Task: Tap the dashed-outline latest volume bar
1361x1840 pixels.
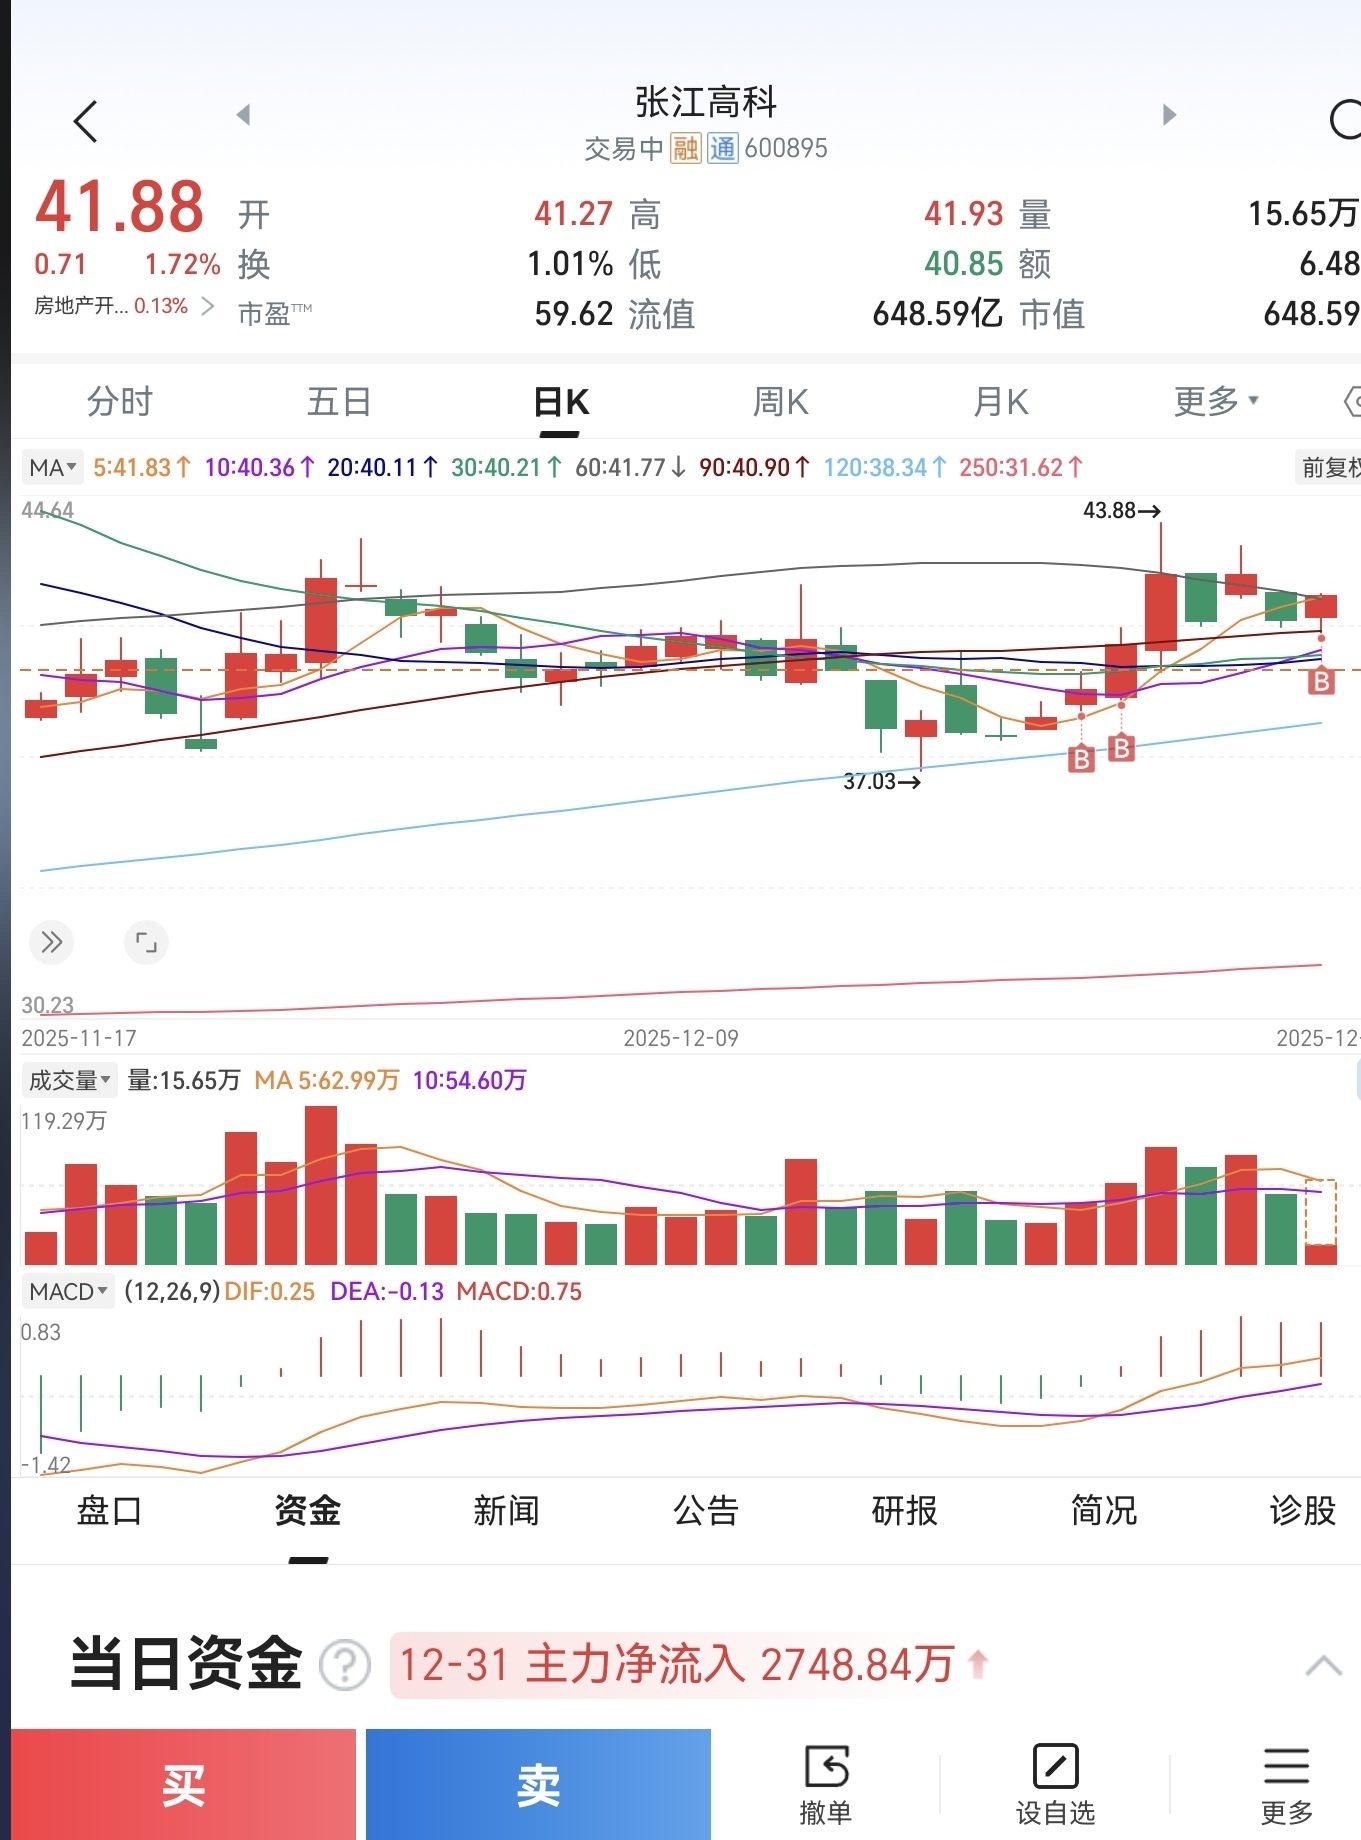Action: point(1321,1222)
